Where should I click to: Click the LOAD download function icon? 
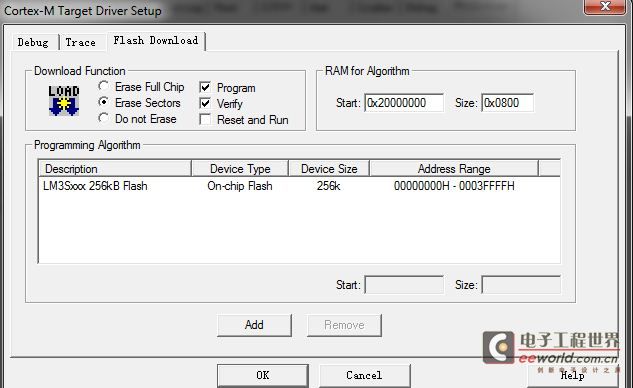pos(64,101)
